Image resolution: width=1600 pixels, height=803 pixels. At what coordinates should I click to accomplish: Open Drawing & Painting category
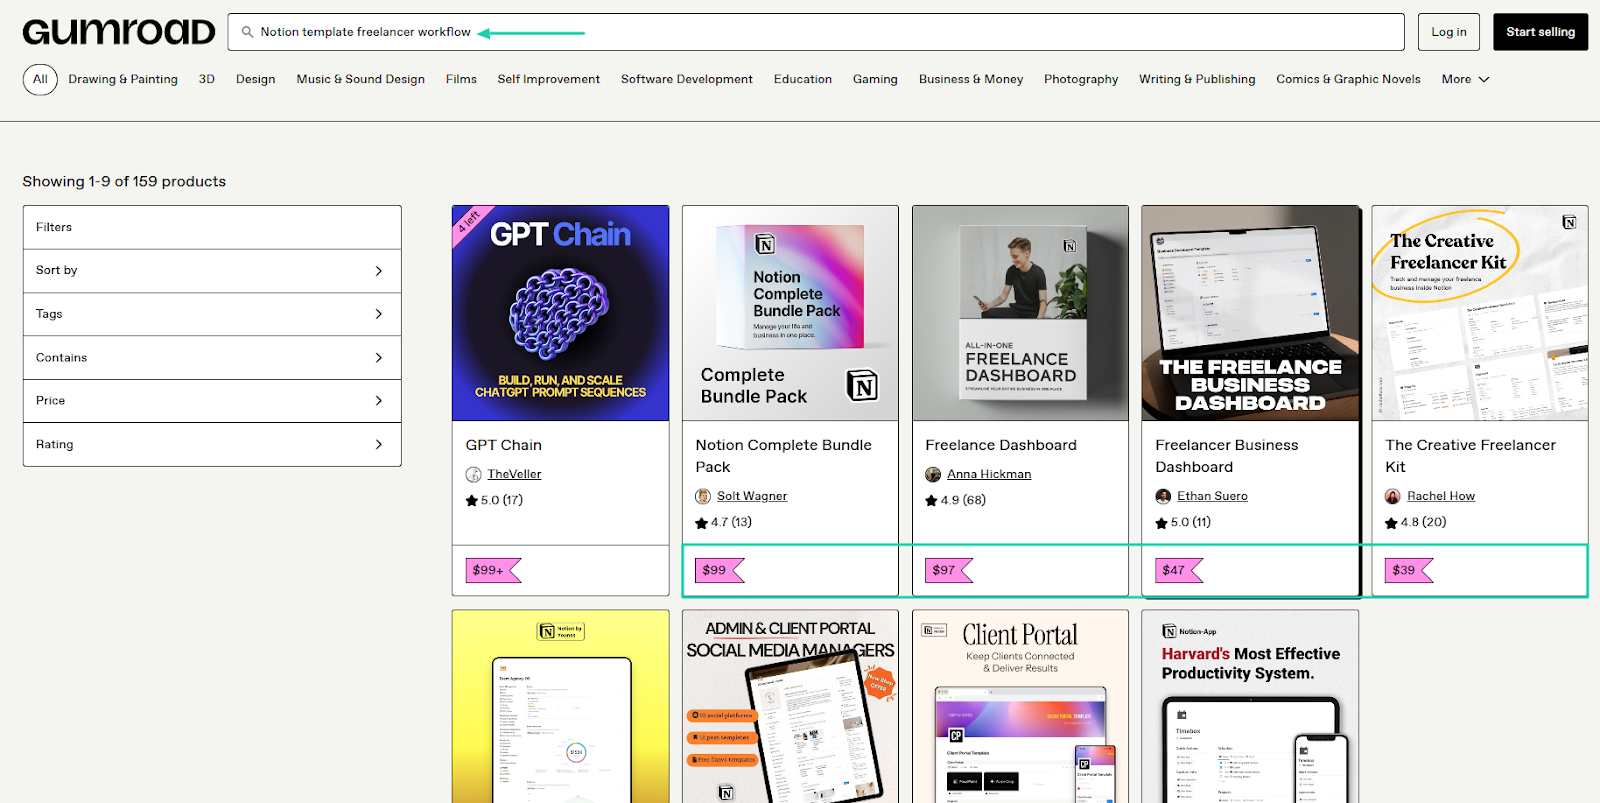[x=123, y=79]
